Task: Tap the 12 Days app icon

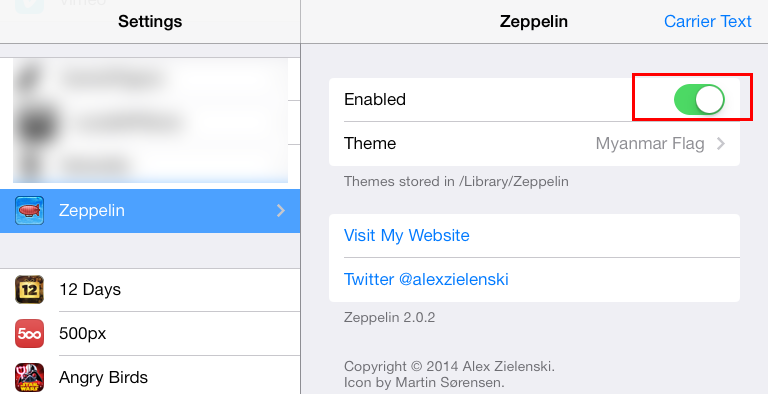Action: [29, 289]
